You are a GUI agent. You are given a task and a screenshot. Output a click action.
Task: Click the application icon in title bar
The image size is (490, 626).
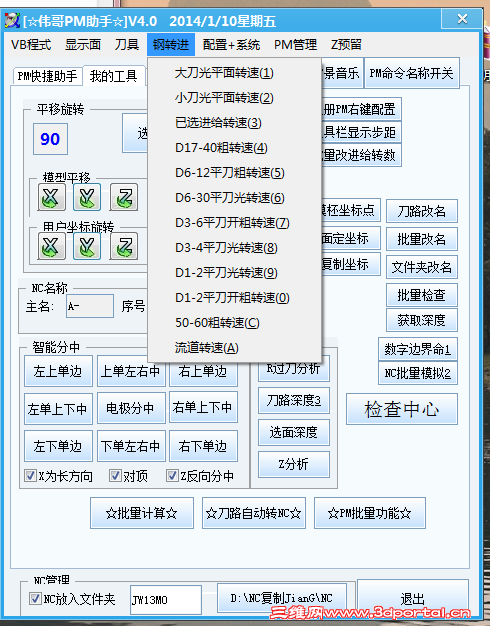[x=12, y=21]
